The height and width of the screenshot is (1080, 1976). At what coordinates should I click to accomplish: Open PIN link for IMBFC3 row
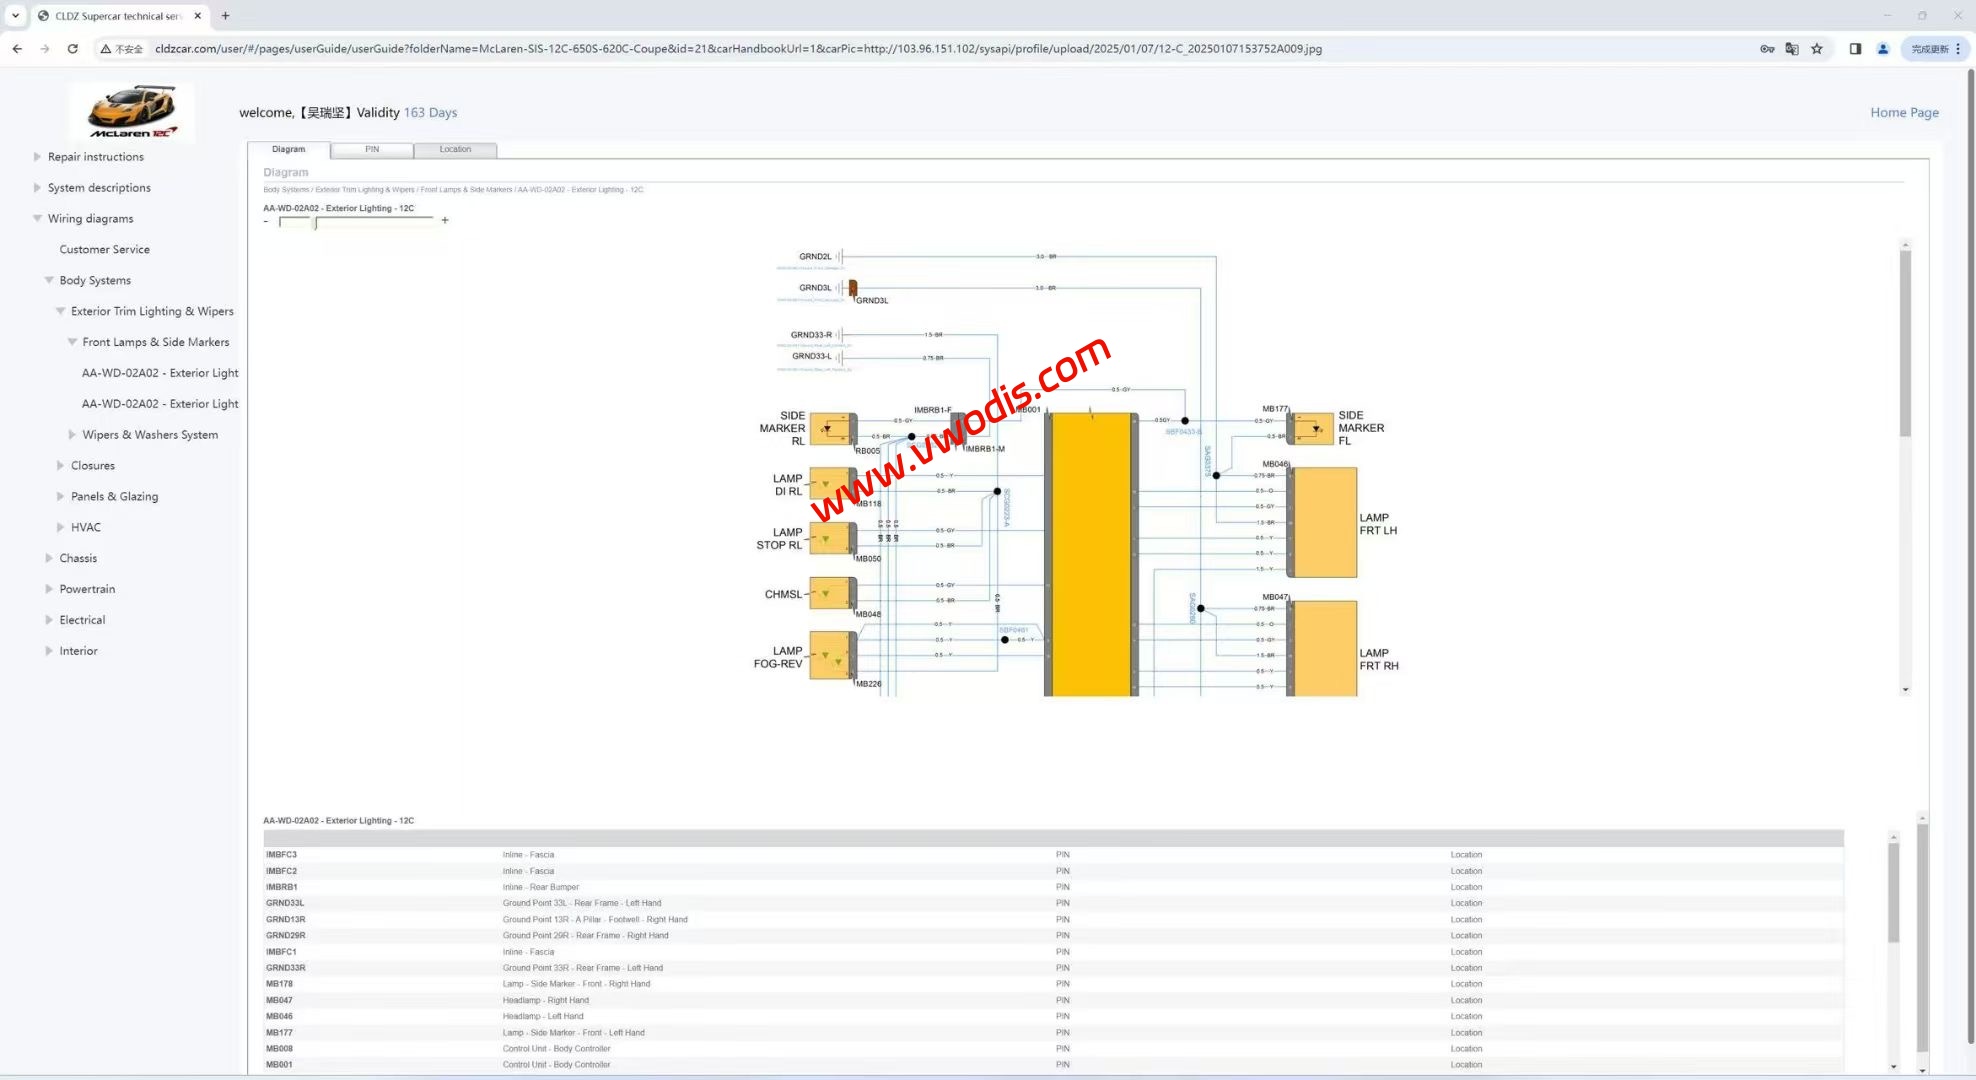click(1063, 855)
